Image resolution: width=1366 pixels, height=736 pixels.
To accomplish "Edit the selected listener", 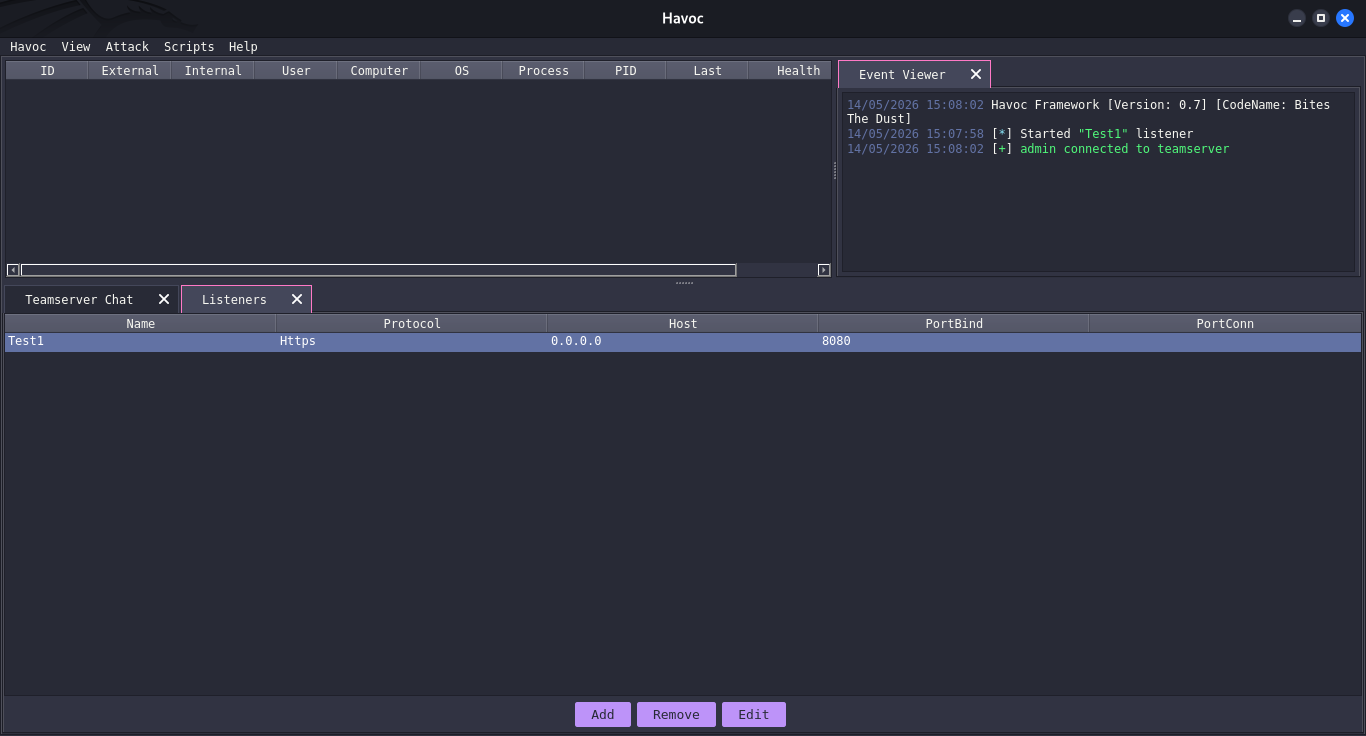I will (754, 714).
